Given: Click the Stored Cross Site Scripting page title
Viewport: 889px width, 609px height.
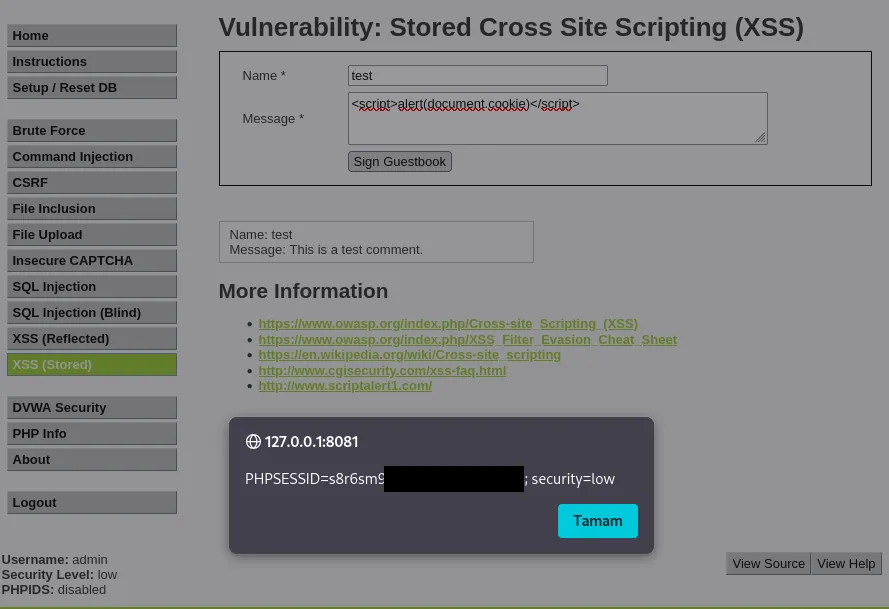Looking at the screenshot, I should coord(511,27).
